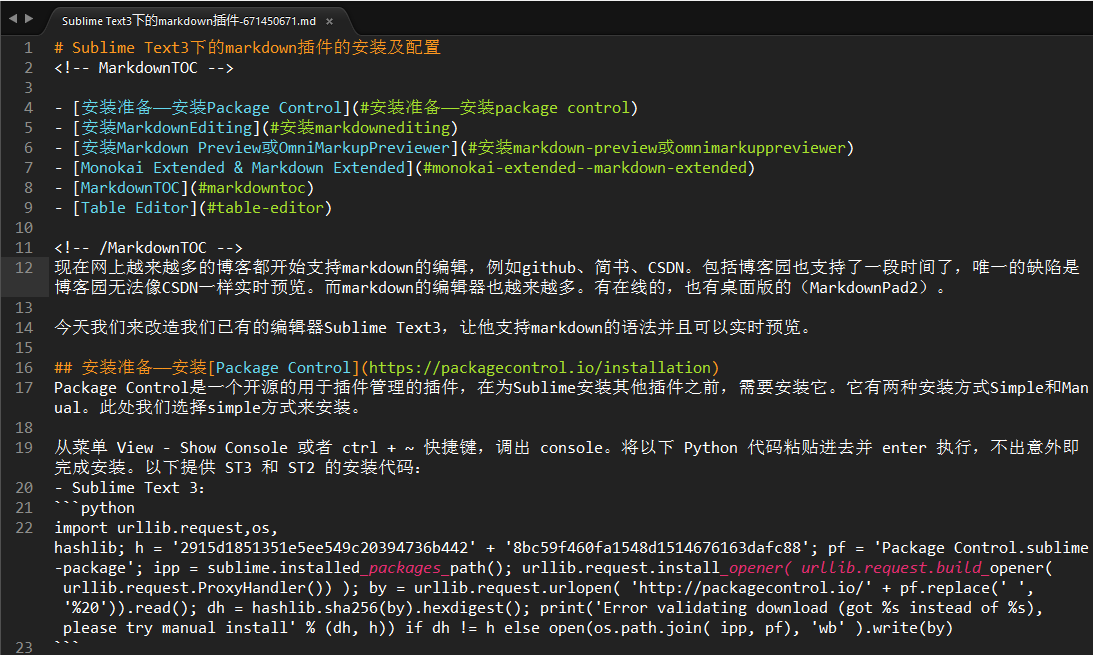Click the '#table-editor' anchor on line 9
Viewport: 1093px width, 655px height.
[265, 208]
